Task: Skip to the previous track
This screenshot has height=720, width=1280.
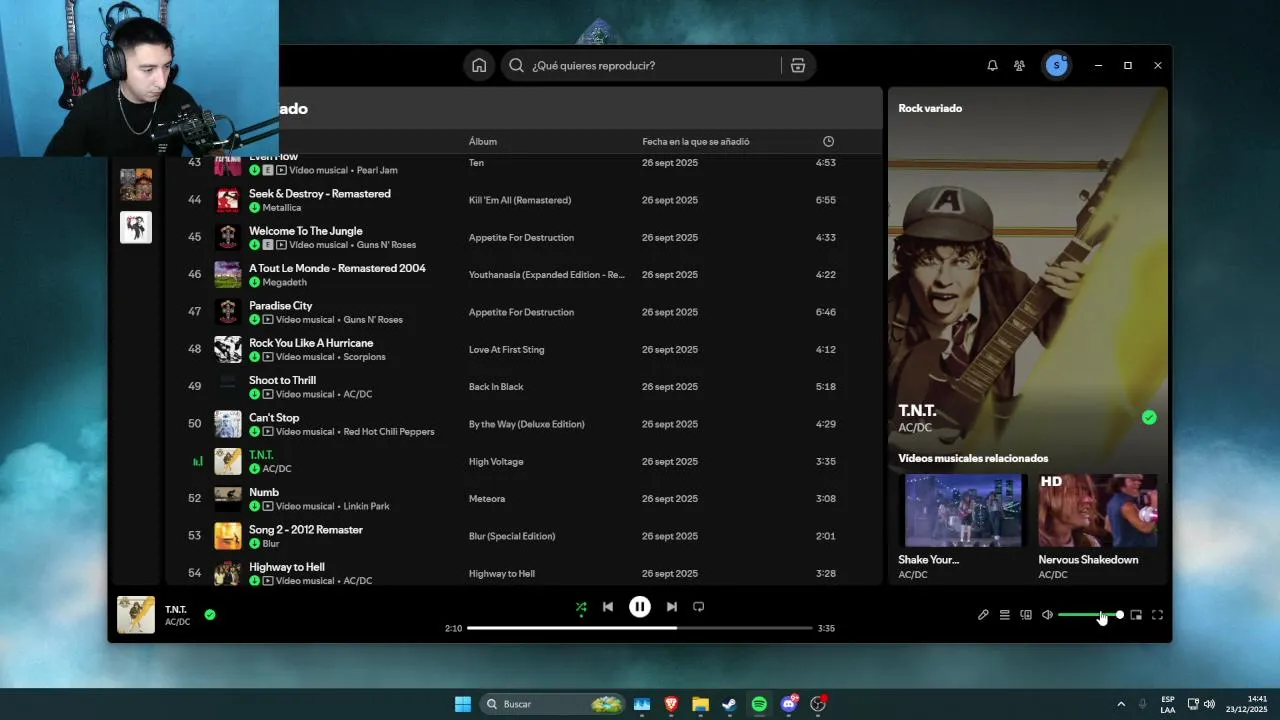Action: pyautogui.click(x=608, y=607)
